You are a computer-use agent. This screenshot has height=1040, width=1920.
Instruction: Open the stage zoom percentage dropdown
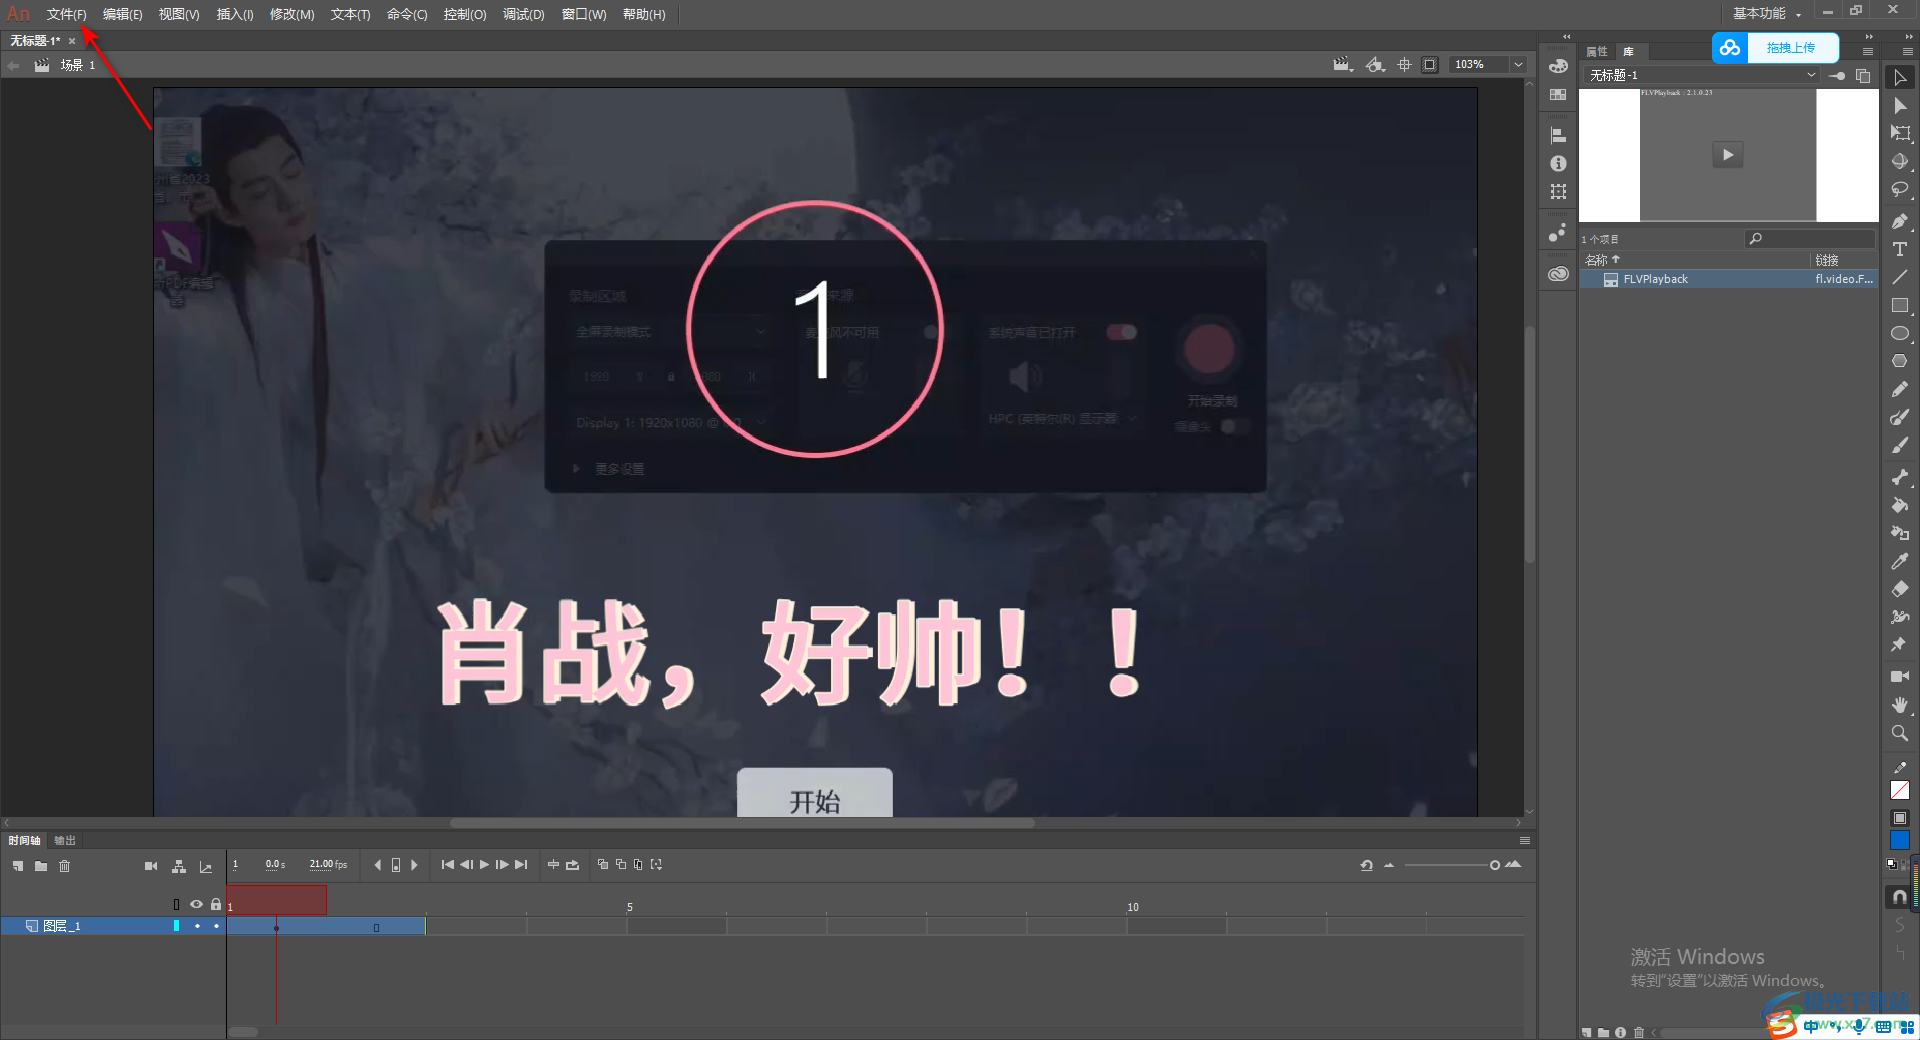click(1518, 64)
